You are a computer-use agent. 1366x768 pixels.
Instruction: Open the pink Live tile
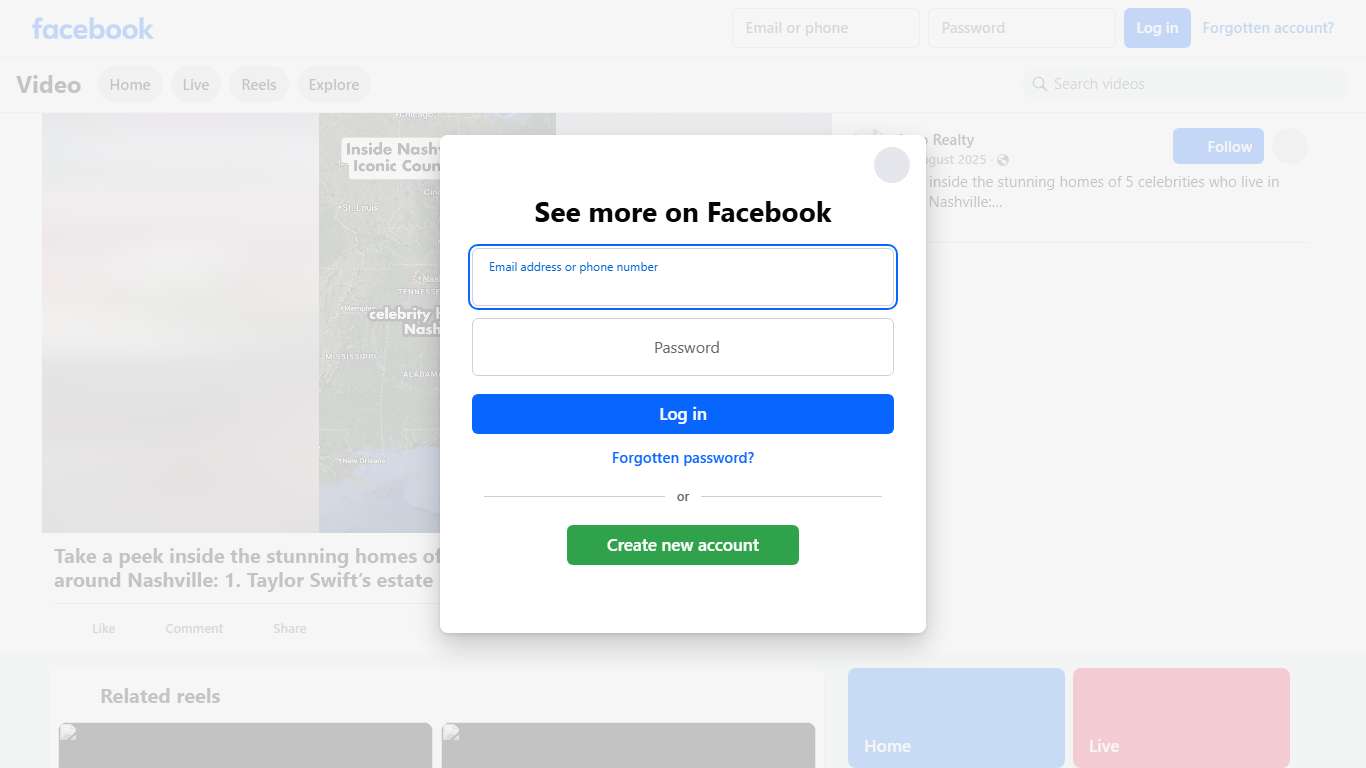tap(1181, 718)
